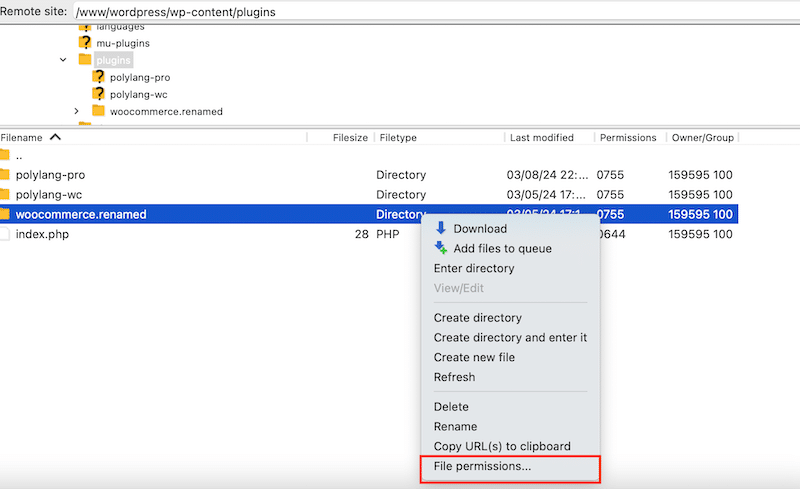This screenshot has height=489, width=800.
Task: Click the blue Download arrow icon
Action: pos(441,228)
